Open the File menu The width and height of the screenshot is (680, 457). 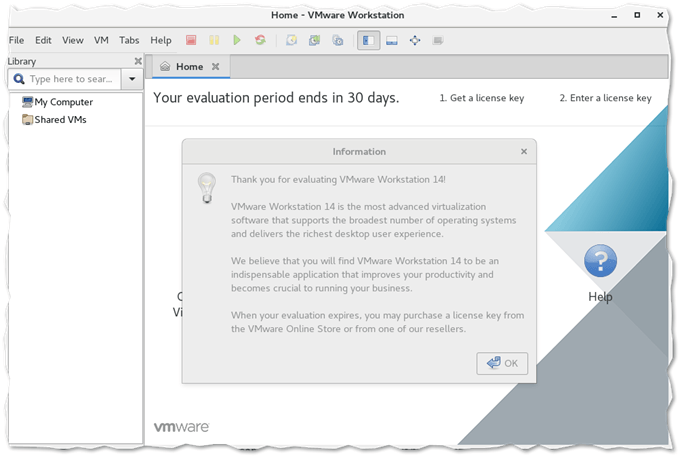click(x=16, y=40)
